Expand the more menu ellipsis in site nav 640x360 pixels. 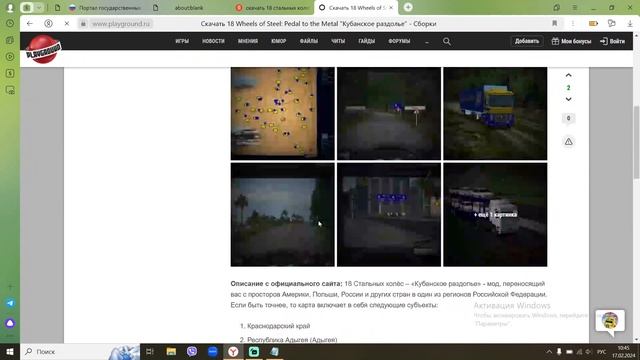point(427,41)
